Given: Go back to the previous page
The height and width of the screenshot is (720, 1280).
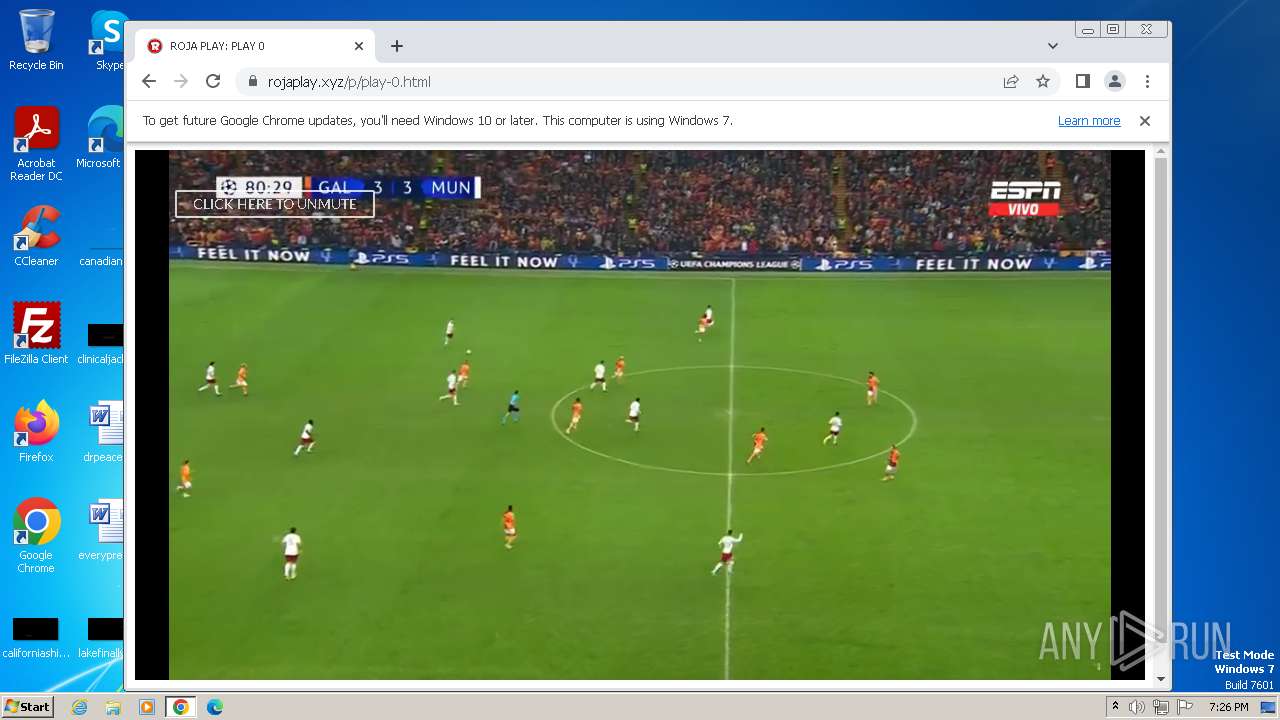Looking at the screenshot, I should (x=149, y=81).
